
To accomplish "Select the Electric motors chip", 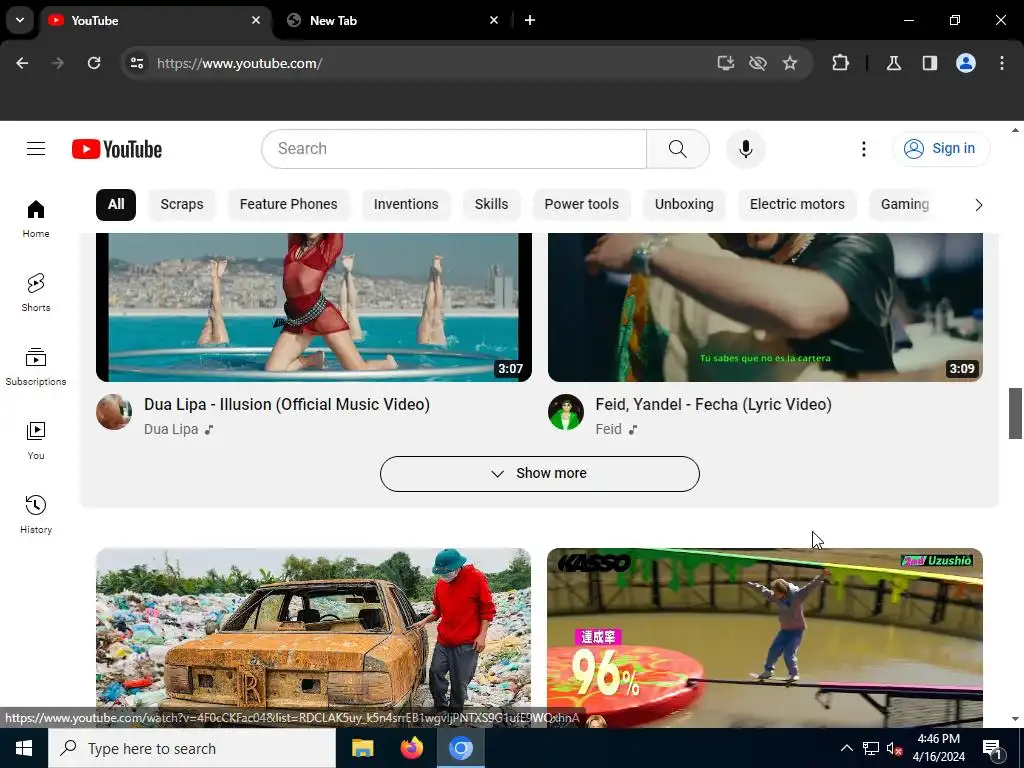I will click(797, 204).
